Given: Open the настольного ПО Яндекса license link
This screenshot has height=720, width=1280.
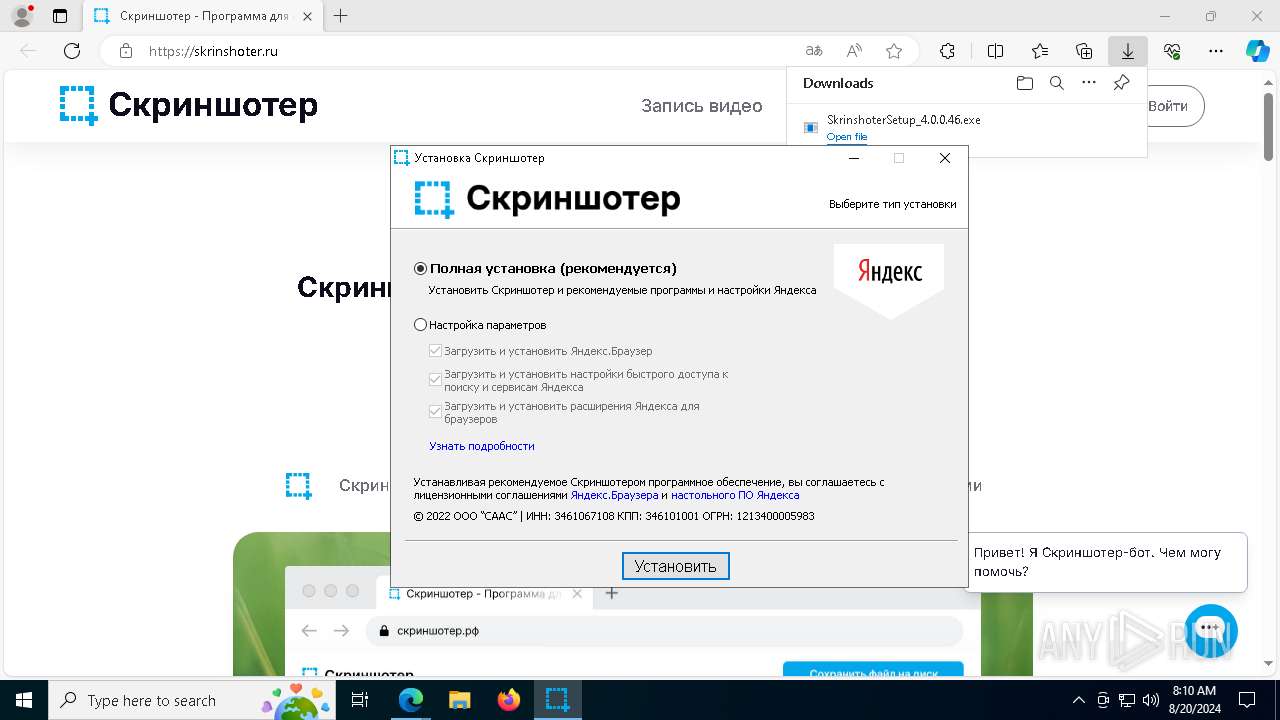Looking at the screenshot, I should pos(735,495).
